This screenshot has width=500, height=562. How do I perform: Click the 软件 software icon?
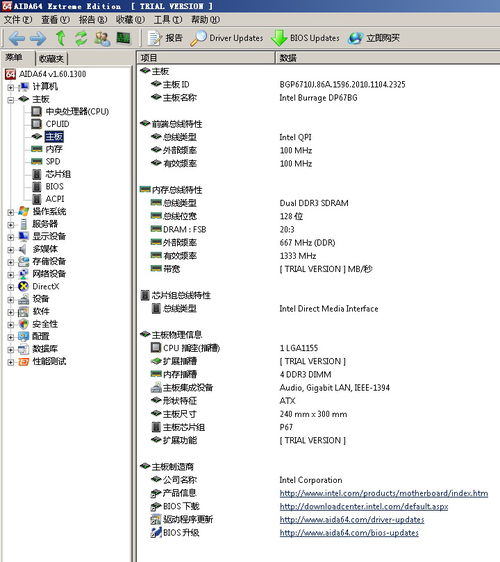24,311
